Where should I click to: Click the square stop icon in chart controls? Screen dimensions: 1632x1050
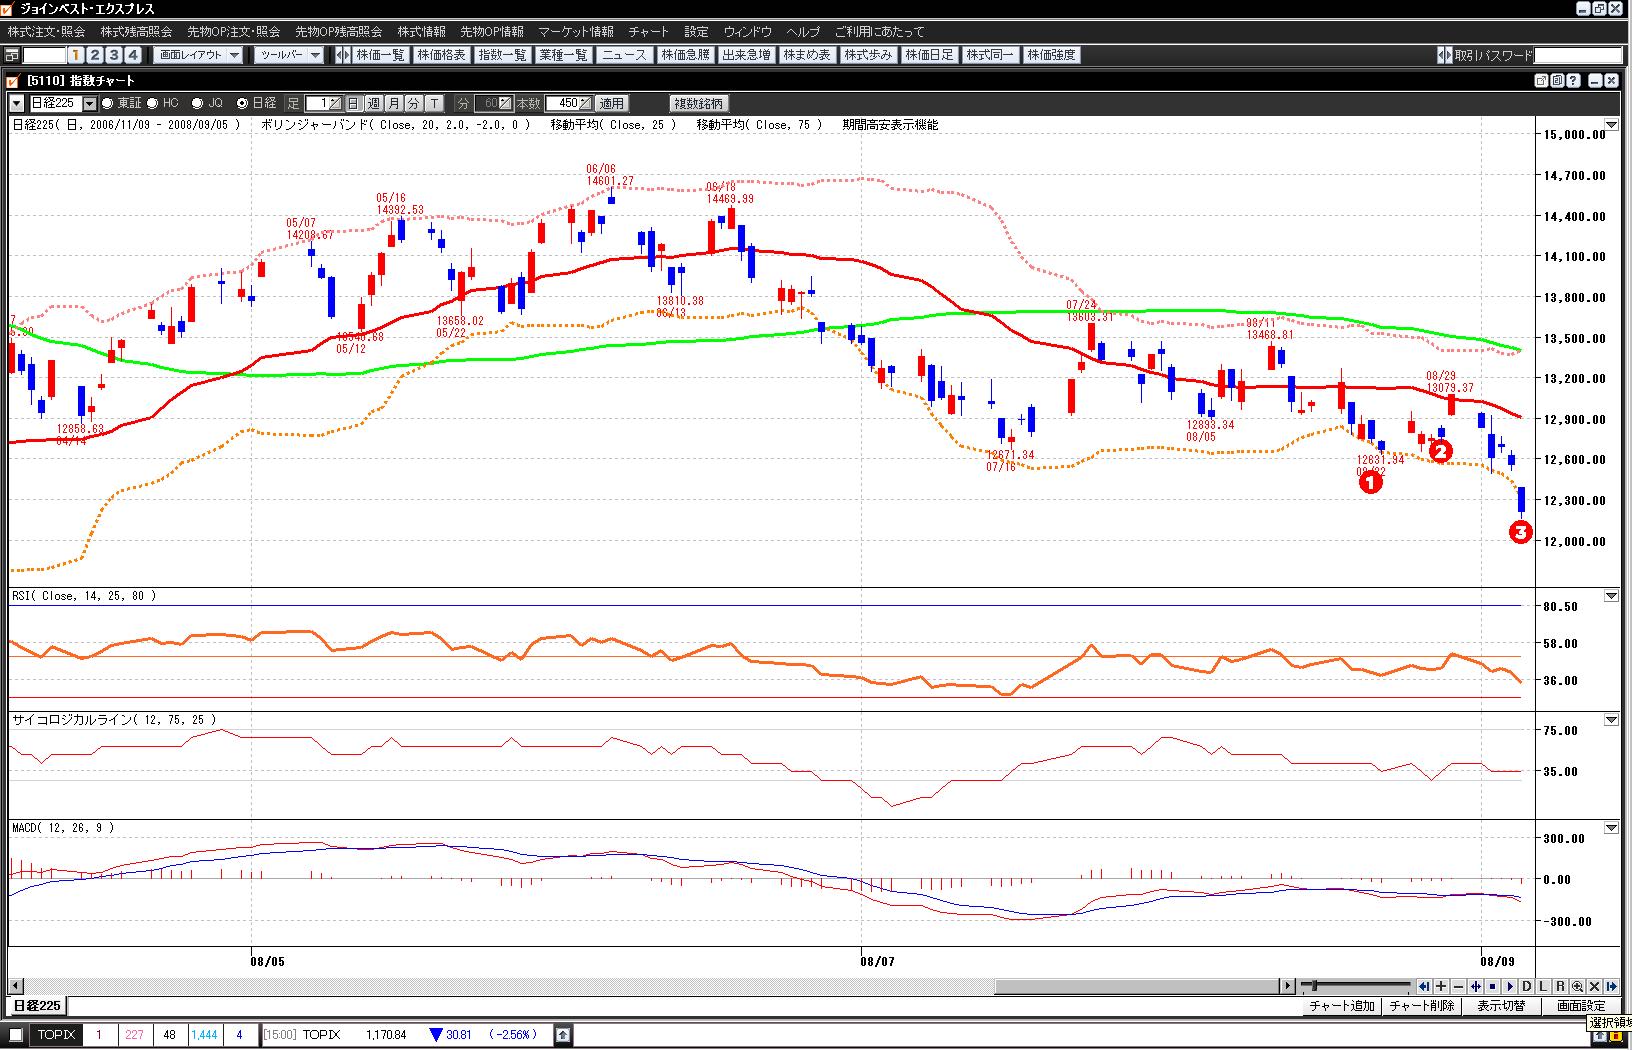pyautogui.click(x=1492, y=987)
